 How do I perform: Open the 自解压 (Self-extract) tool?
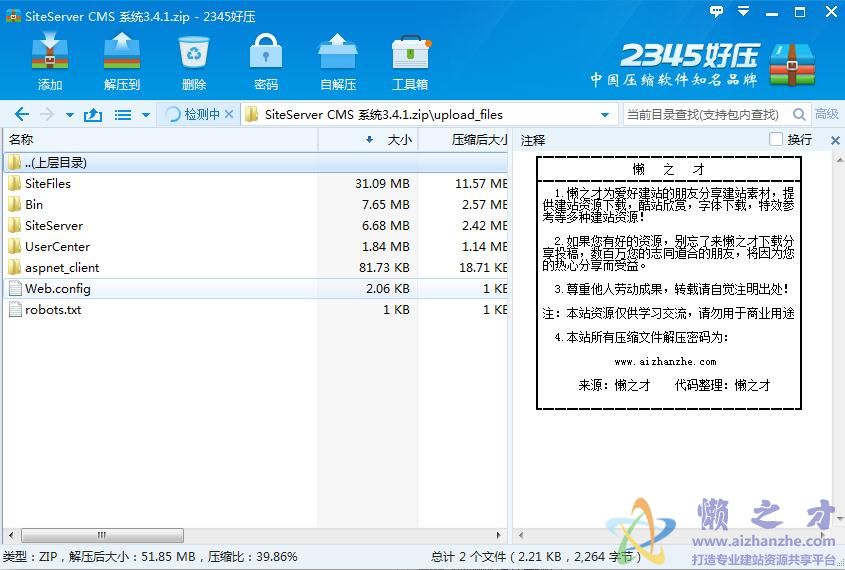[338, 61]
